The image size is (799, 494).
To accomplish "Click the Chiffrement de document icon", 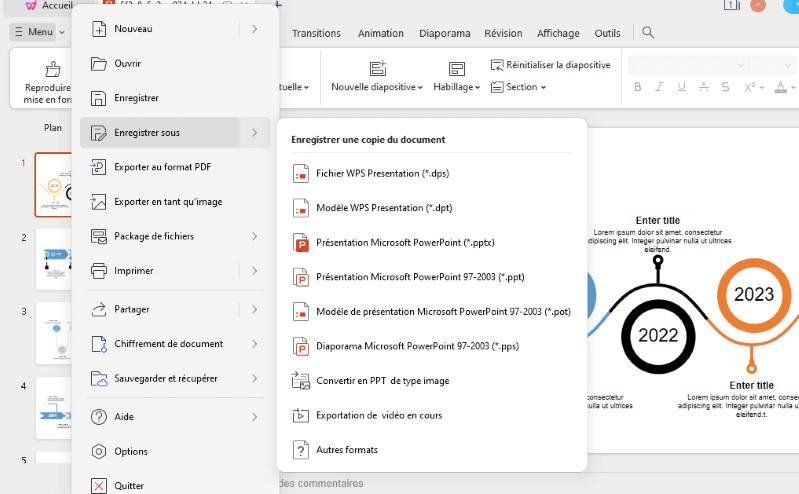I will (x=99, y=344).
